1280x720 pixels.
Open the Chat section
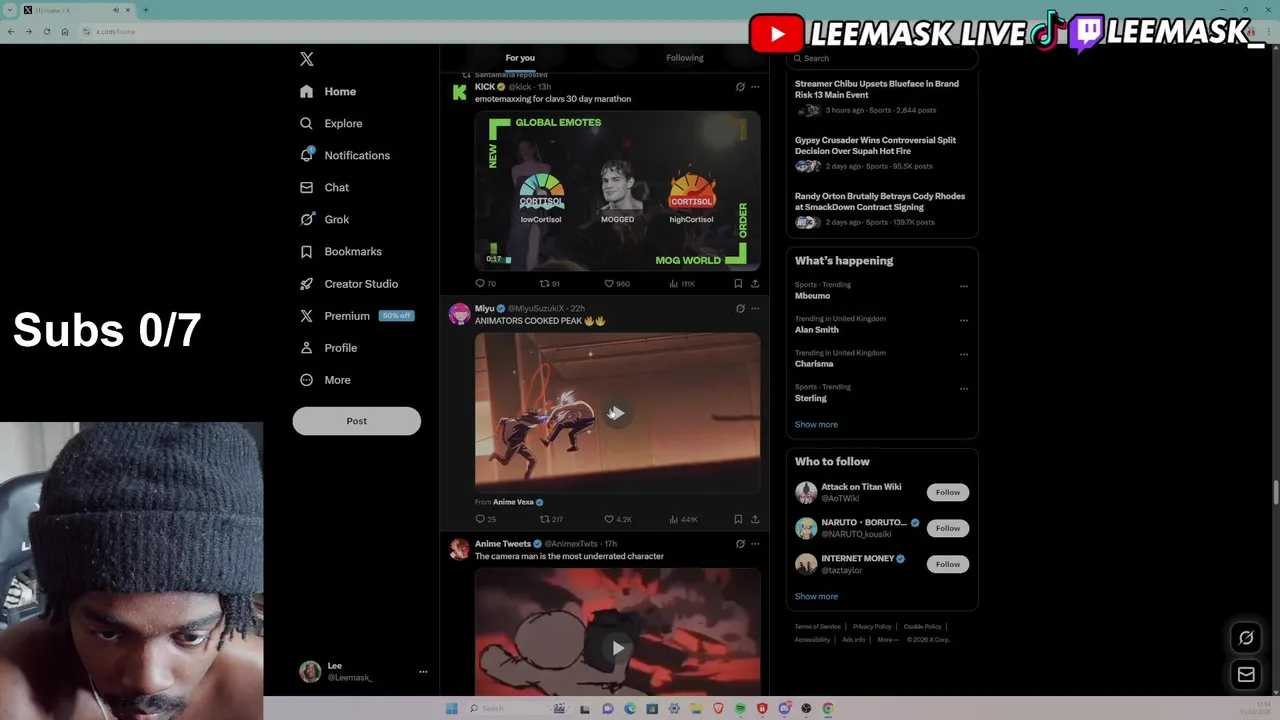(324, 187)
